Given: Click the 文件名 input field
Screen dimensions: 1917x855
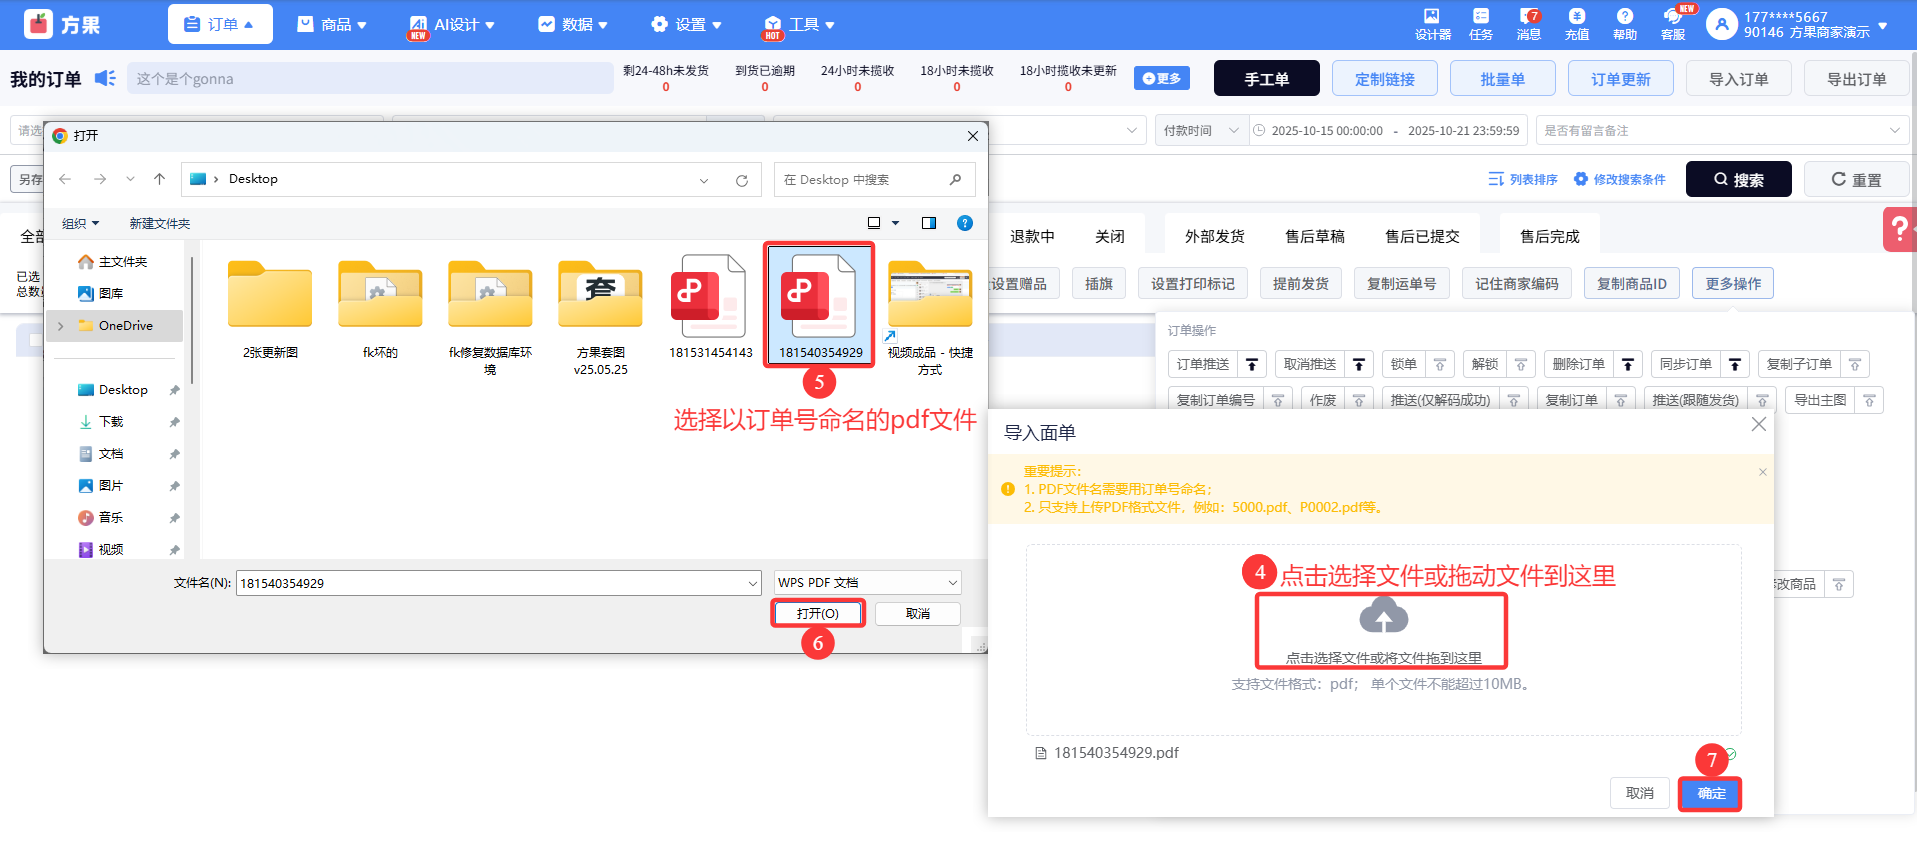Looking at the screenshot, I should tap(498, 583).
